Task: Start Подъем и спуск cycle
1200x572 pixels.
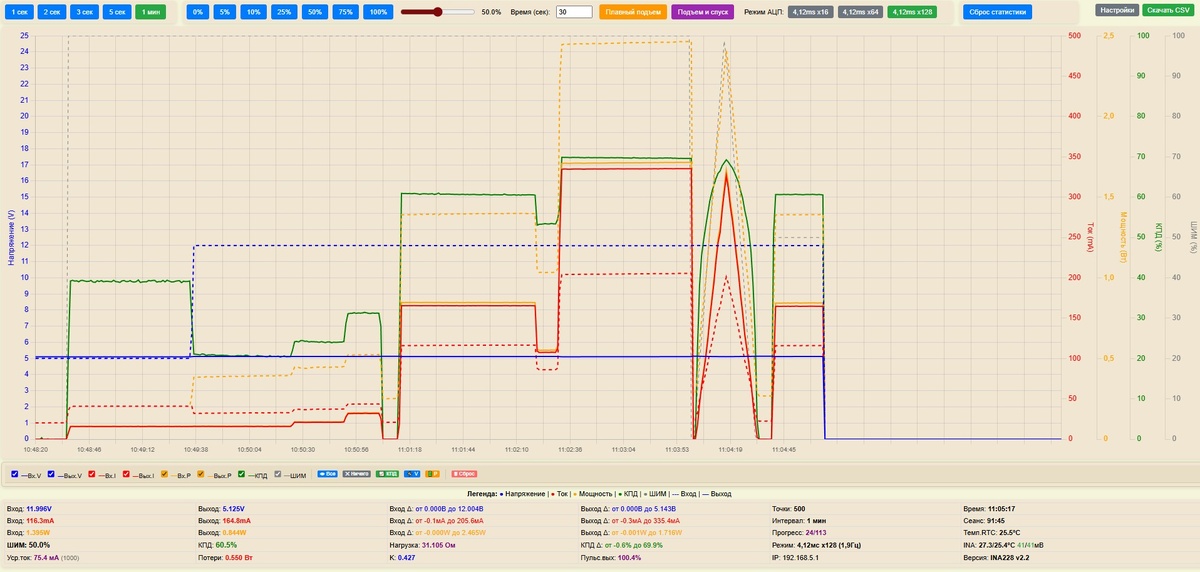Action: (x=703, y=12)
